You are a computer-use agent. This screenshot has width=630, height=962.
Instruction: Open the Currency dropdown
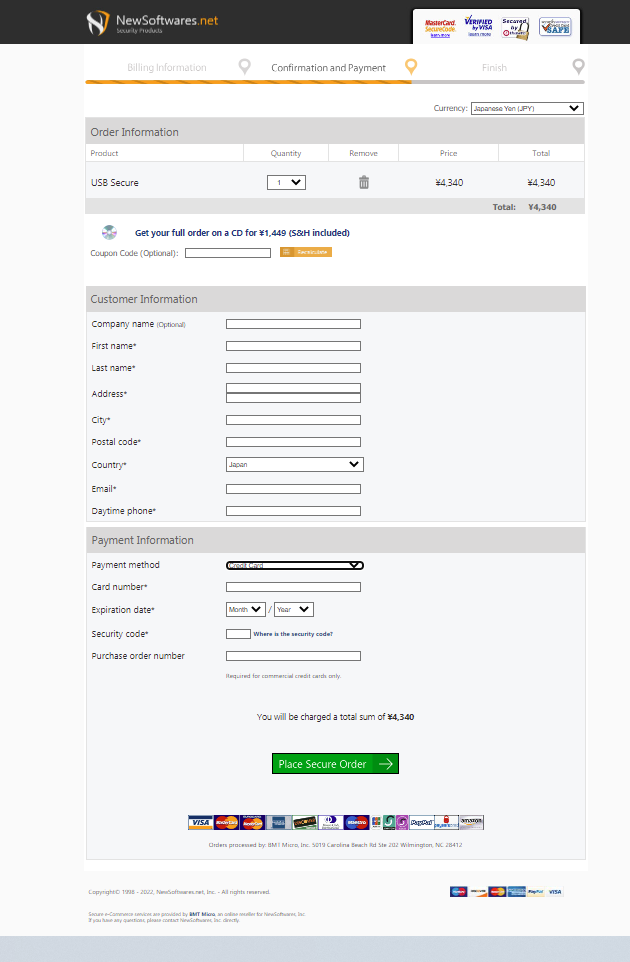[x=527, y=108]
